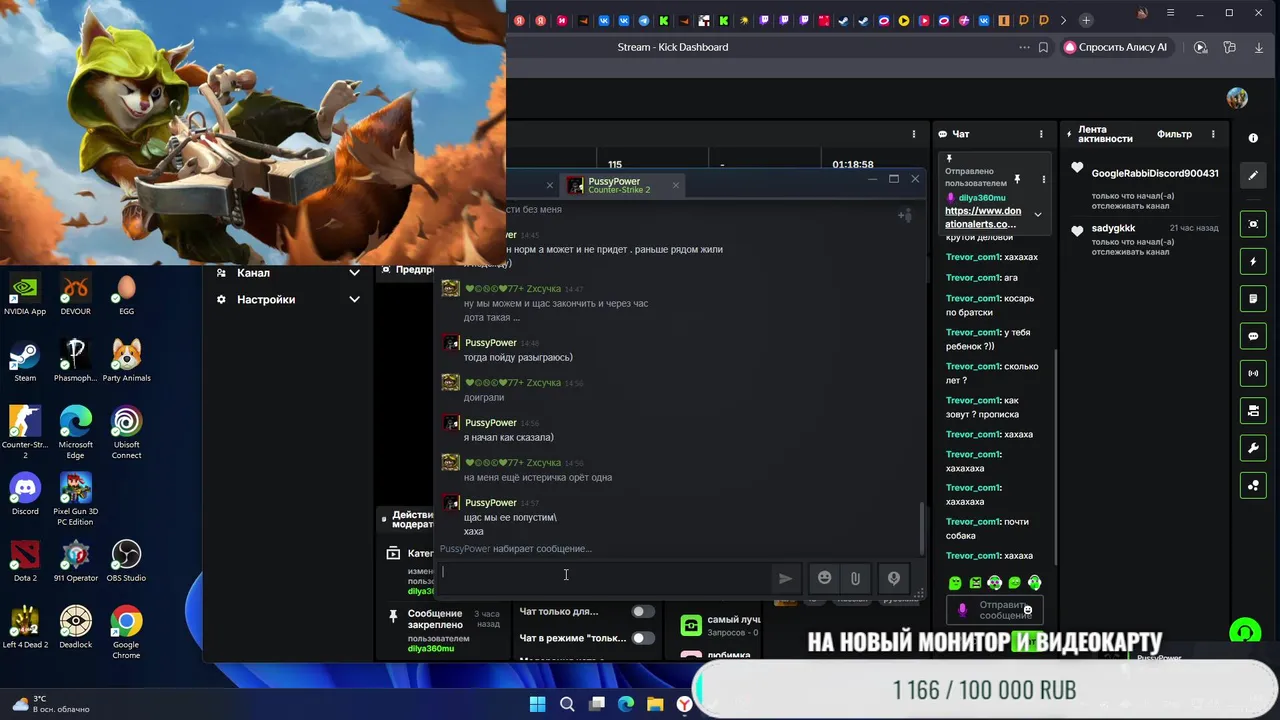The image size is (1280, 720).
Task: Open OBS Studio desktop shortcut
Action: click(x=126, y=560)
